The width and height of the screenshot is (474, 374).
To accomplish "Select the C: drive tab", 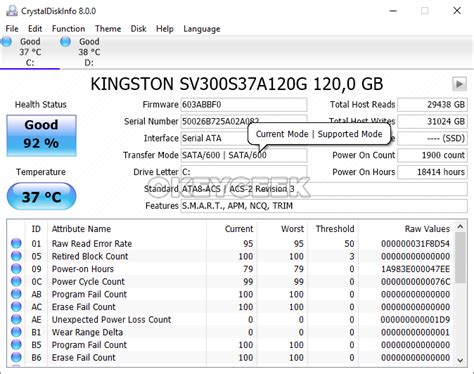I will [x=30, y=52].
